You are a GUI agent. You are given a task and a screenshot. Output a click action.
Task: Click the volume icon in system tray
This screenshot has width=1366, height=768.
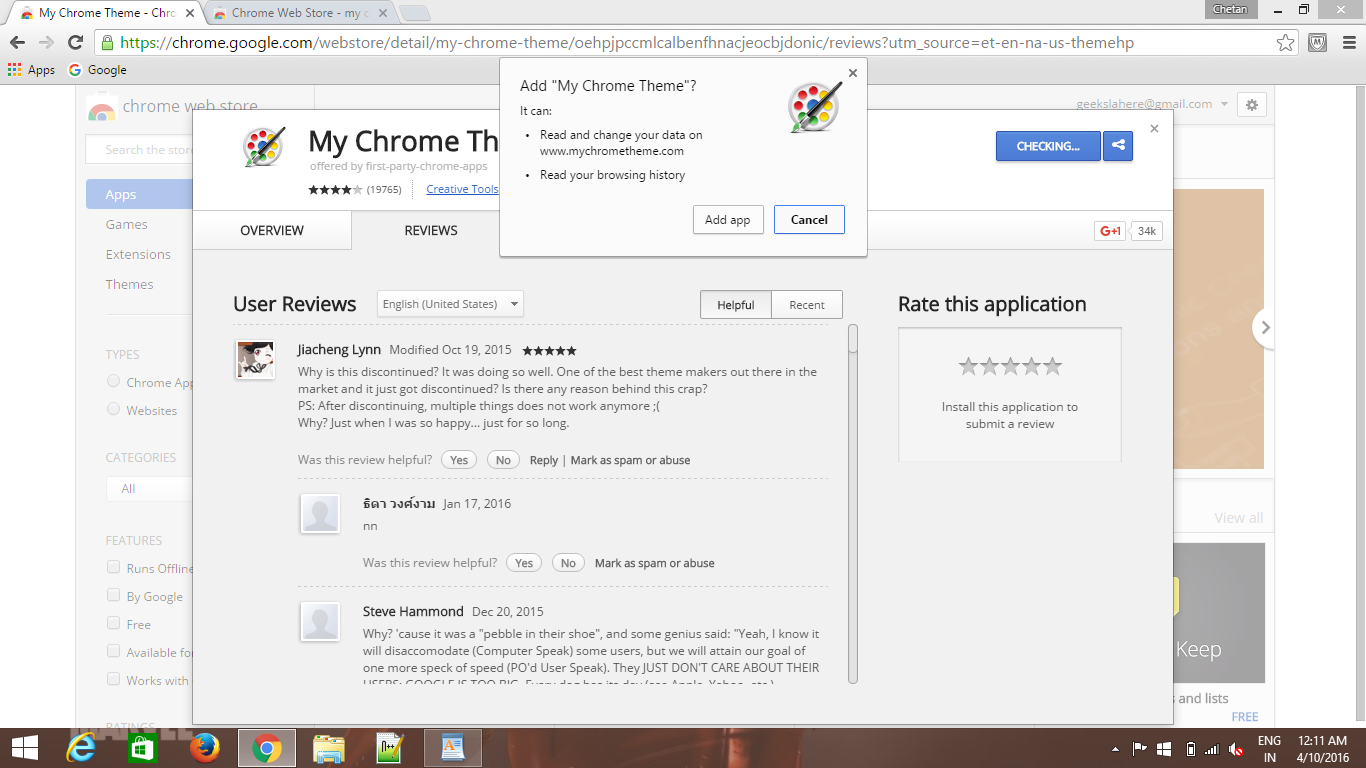coord(1236,748)
